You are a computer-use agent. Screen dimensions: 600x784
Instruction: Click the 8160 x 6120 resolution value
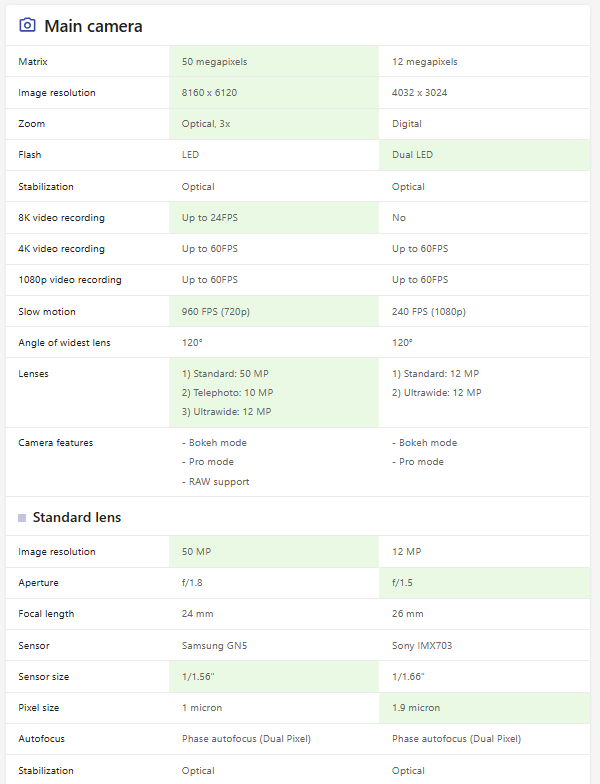pyautogui.click(x=210, y=92)
